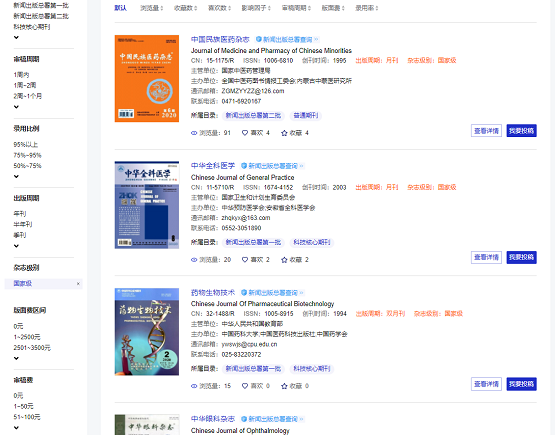Expand more options under 审稿周期
The width and height of the screenshot is (555, 435).
point(16,107)
